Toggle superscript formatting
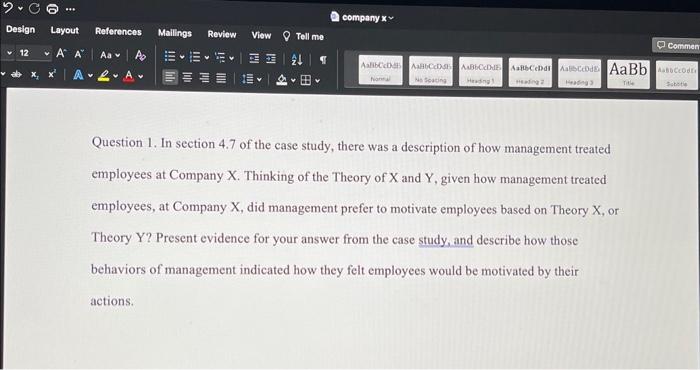 point(52,74)
